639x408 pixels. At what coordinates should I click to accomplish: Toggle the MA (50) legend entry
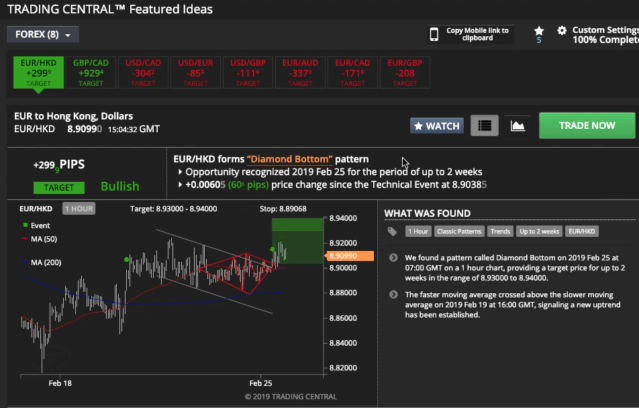(x=40, y=239)
